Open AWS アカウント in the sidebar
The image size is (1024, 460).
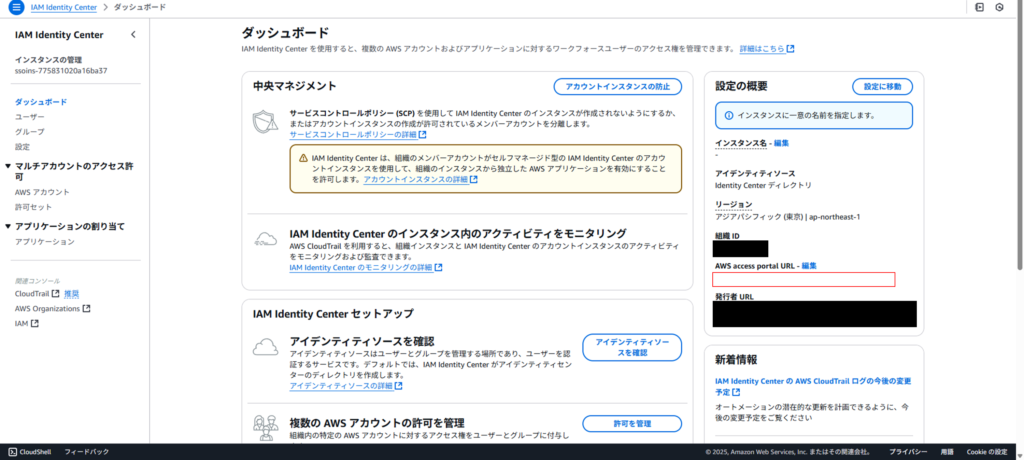tap(42, 192)
